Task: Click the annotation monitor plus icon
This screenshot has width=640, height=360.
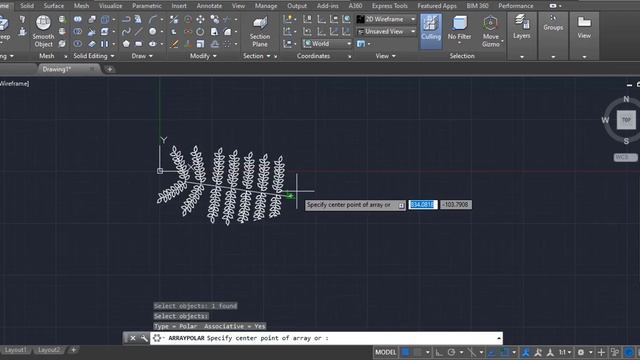Action: click(x=601, y=352)
